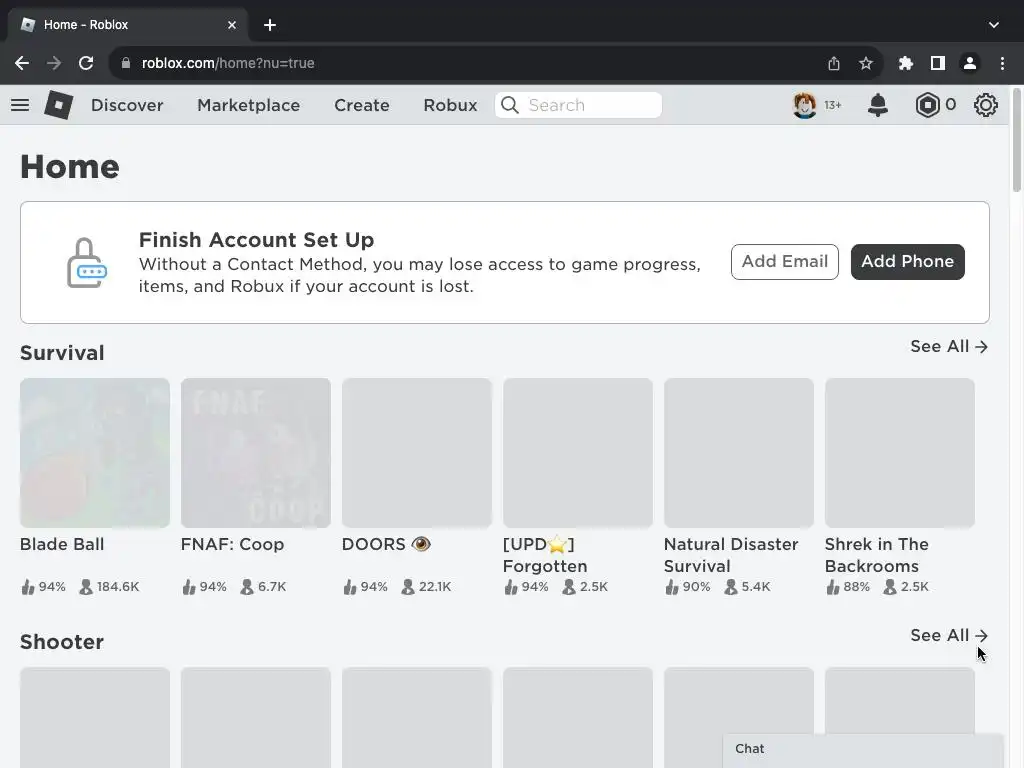Image resolution: width=1024 pixels, height=768 pixels.
Task: Bookmark this page with the star
Action: 865,63
